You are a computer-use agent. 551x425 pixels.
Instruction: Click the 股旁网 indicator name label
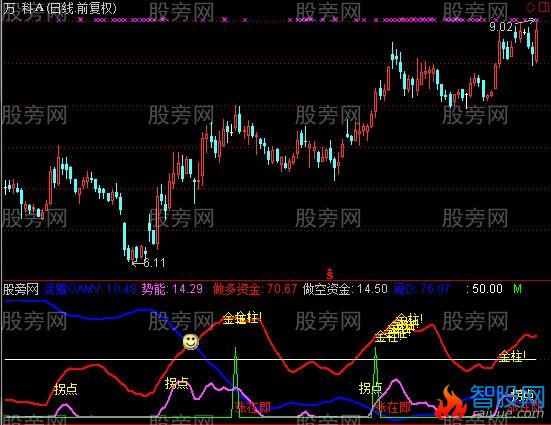click(x=21, y=289)
